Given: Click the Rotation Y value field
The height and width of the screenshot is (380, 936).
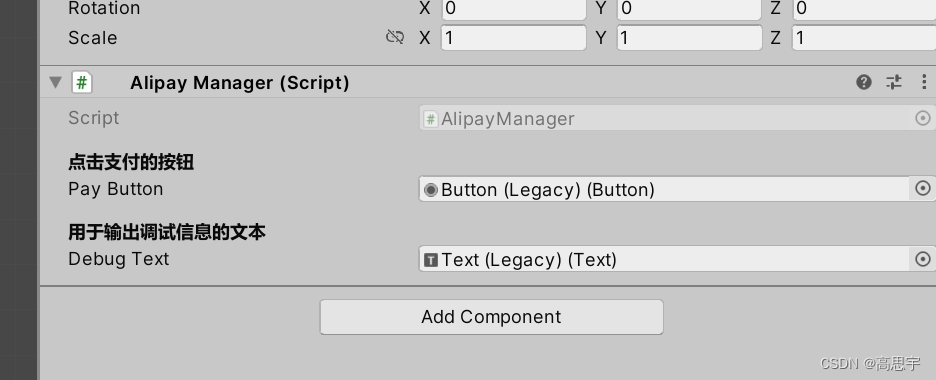Looking at the screenshot, I should click(x=689, y=9).
